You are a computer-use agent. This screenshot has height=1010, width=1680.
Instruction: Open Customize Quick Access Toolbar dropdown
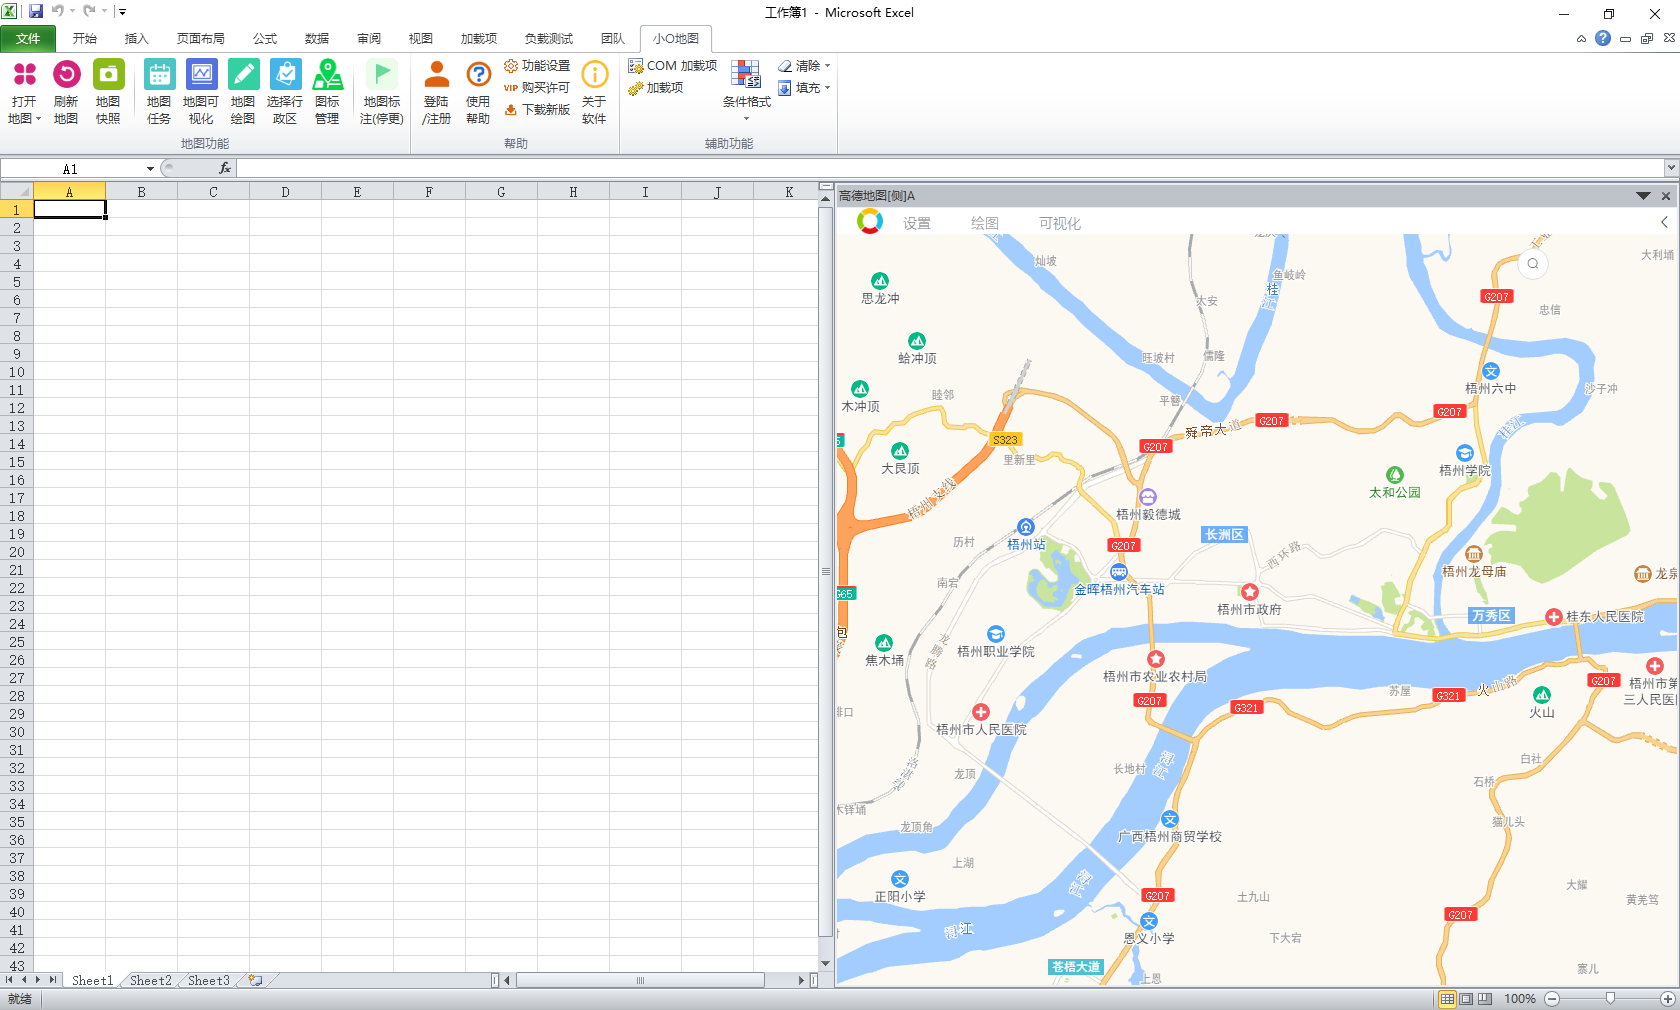pyautogui.click(x=122, y=12)
